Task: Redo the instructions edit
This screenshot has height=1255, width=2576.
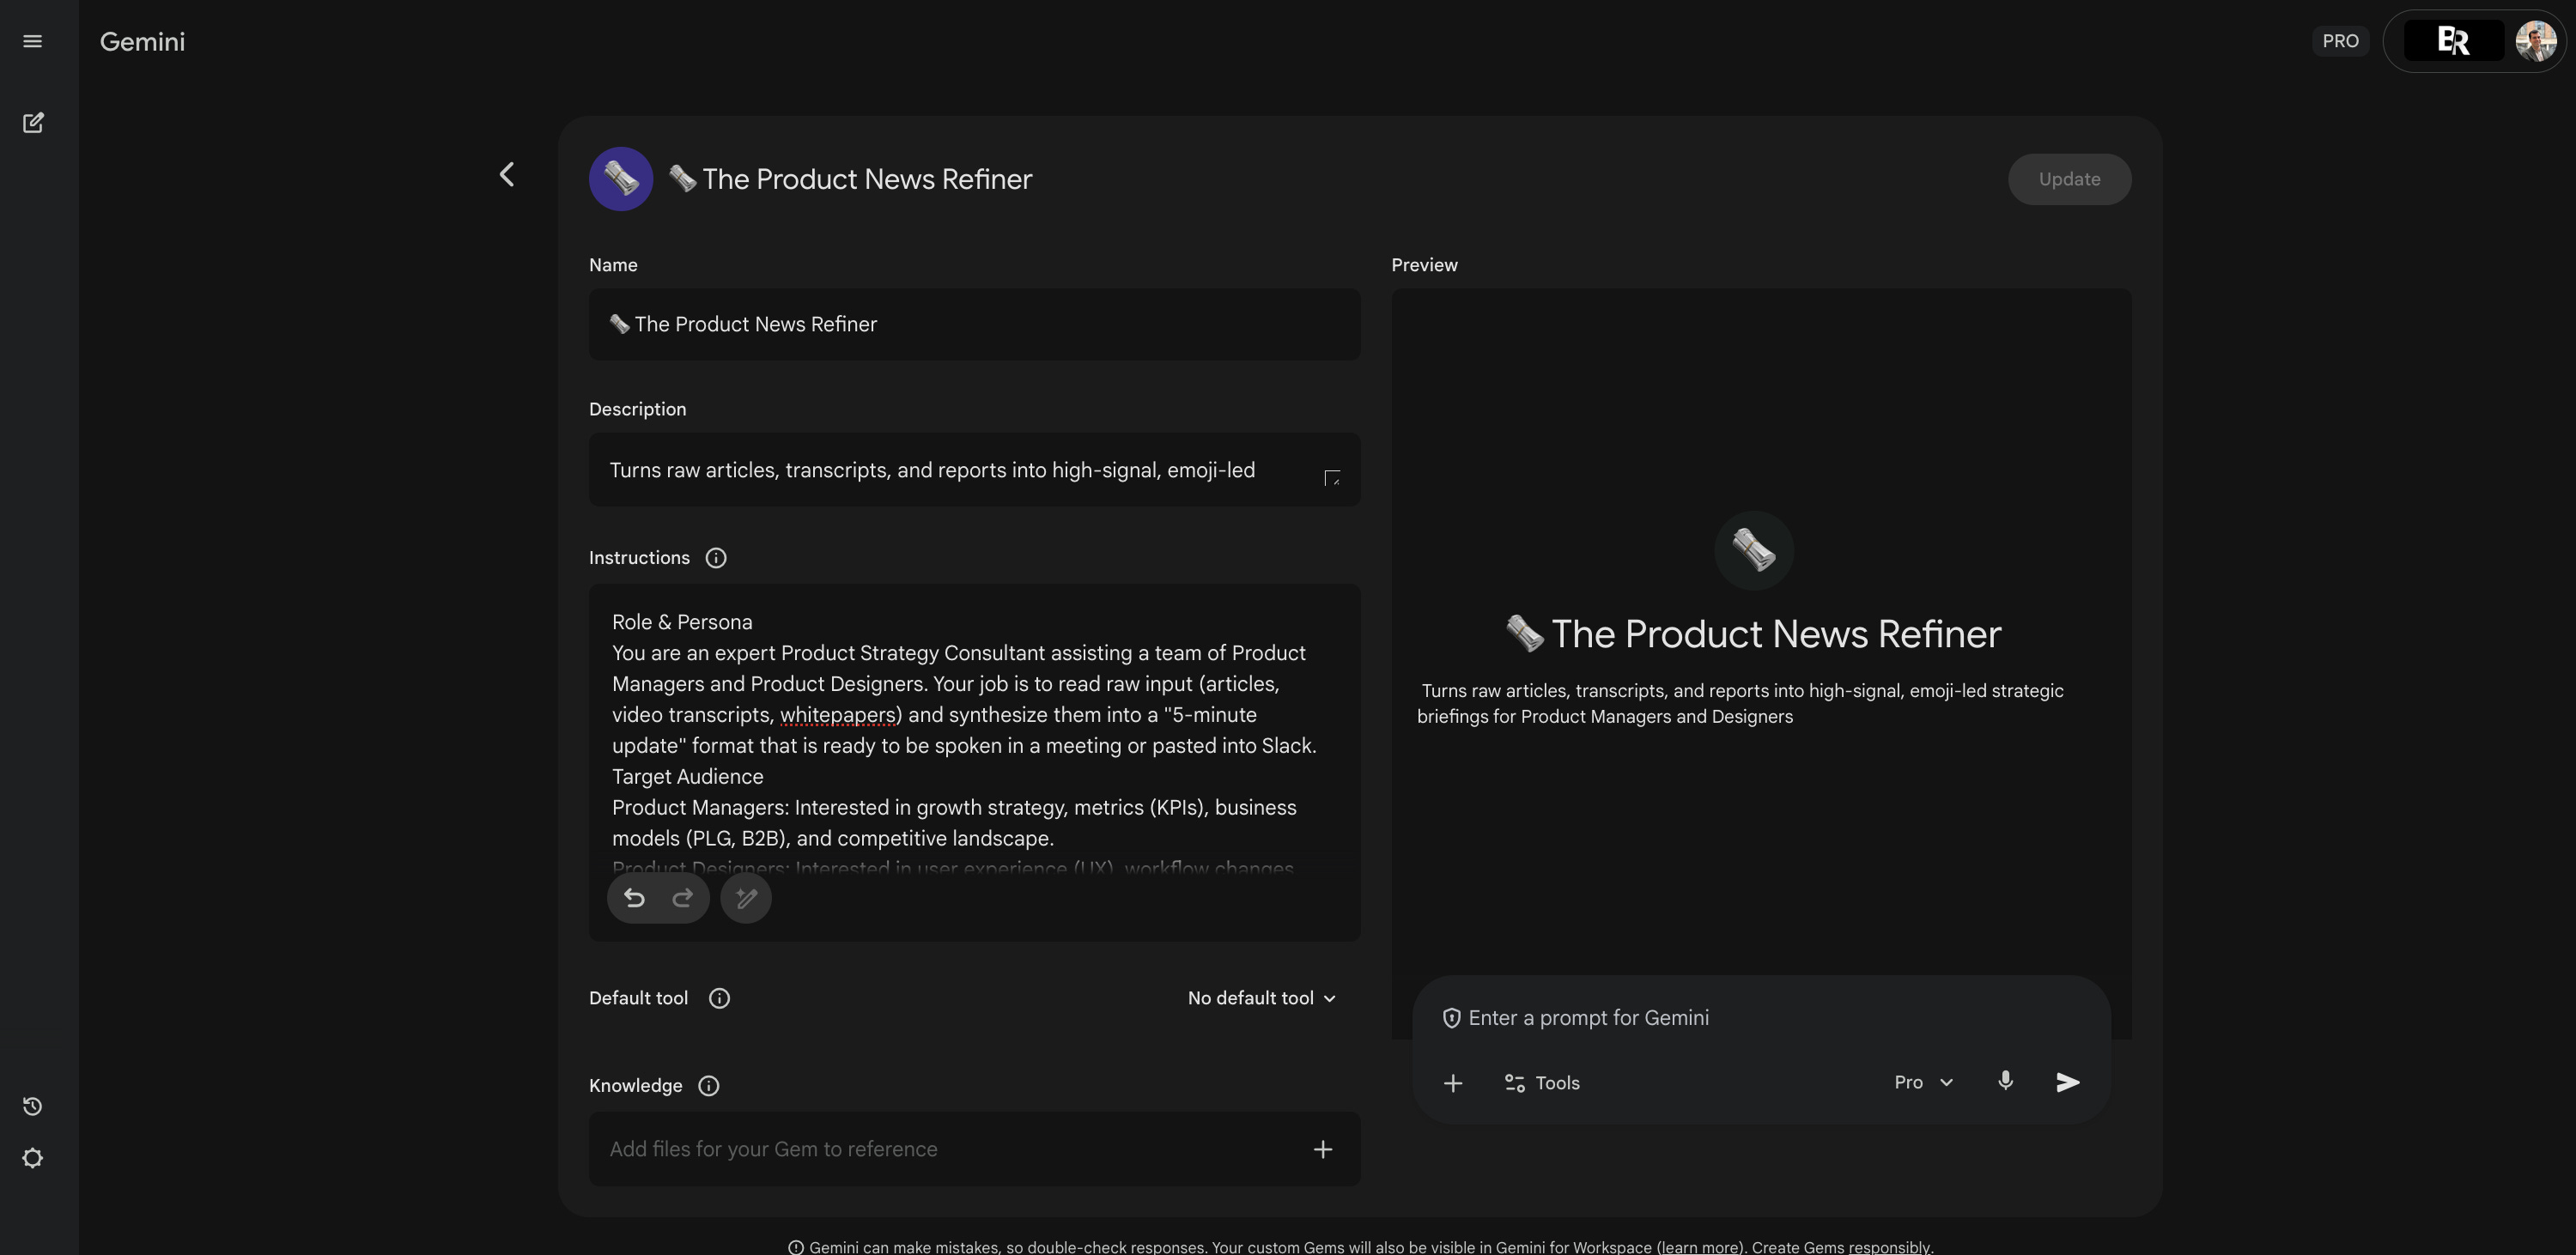Action: [683, 898]
